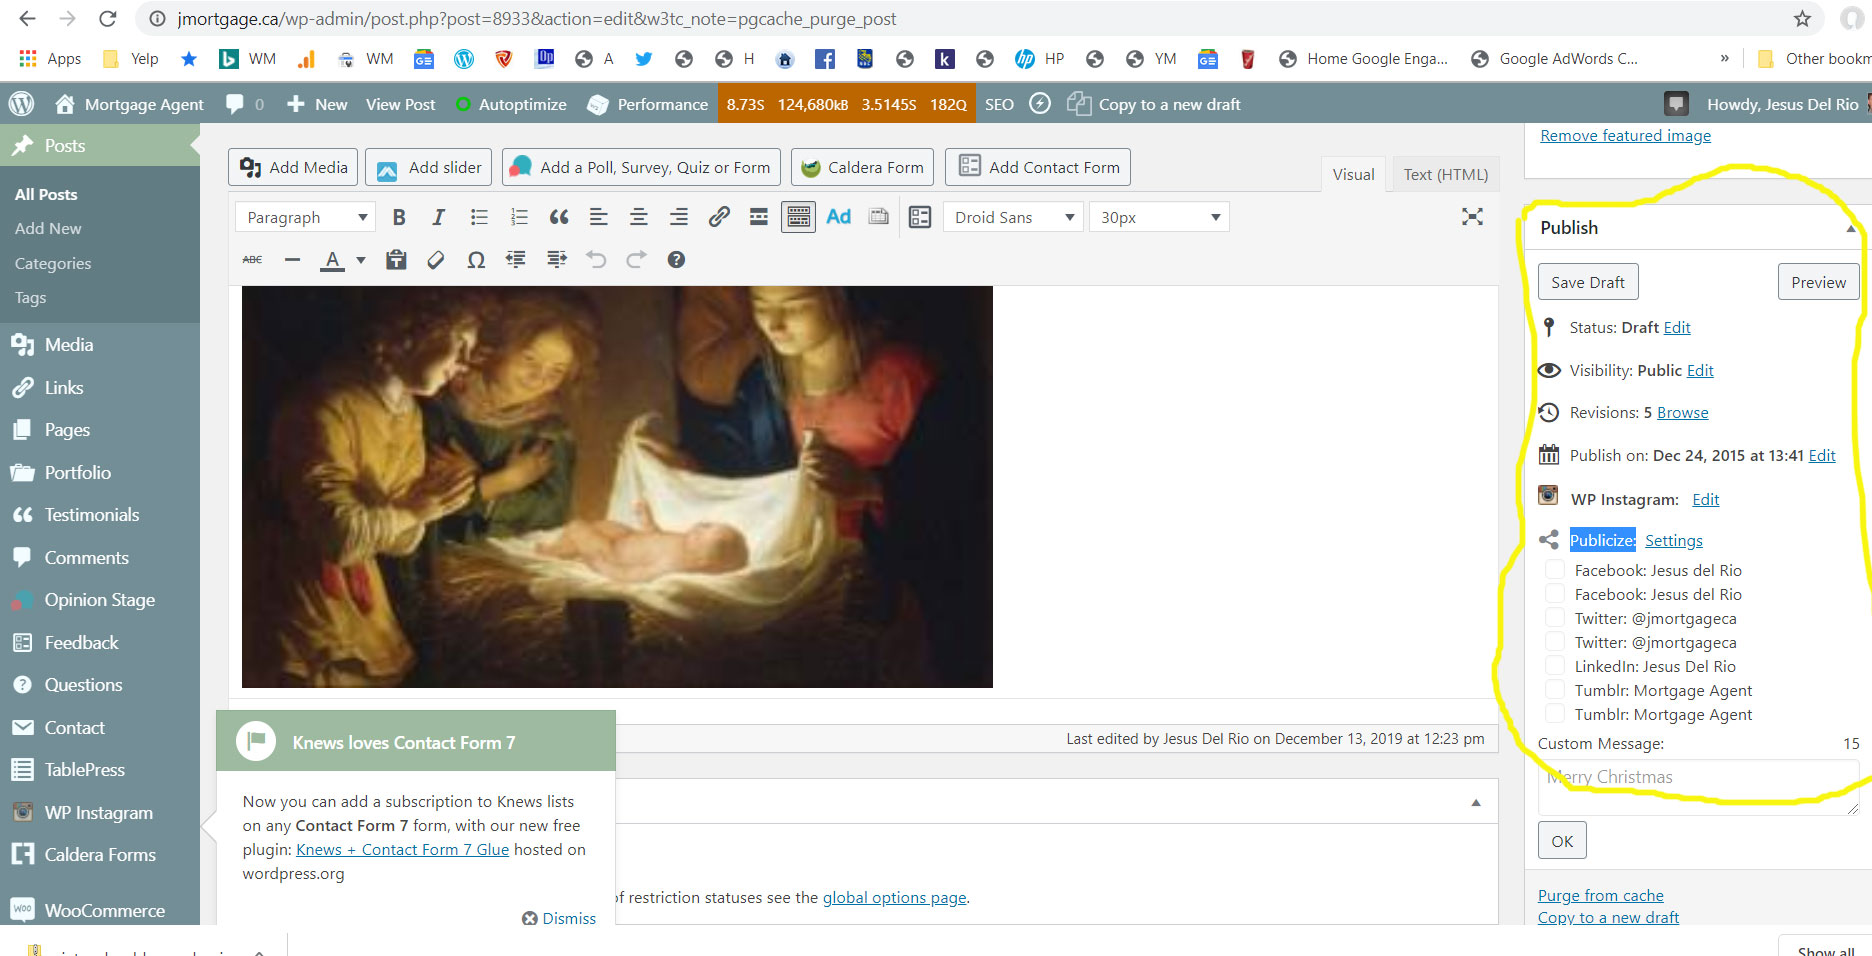This screenshot has width=1872, height=956.
Task: Click OK under Custom Message
Action: 1562,841
